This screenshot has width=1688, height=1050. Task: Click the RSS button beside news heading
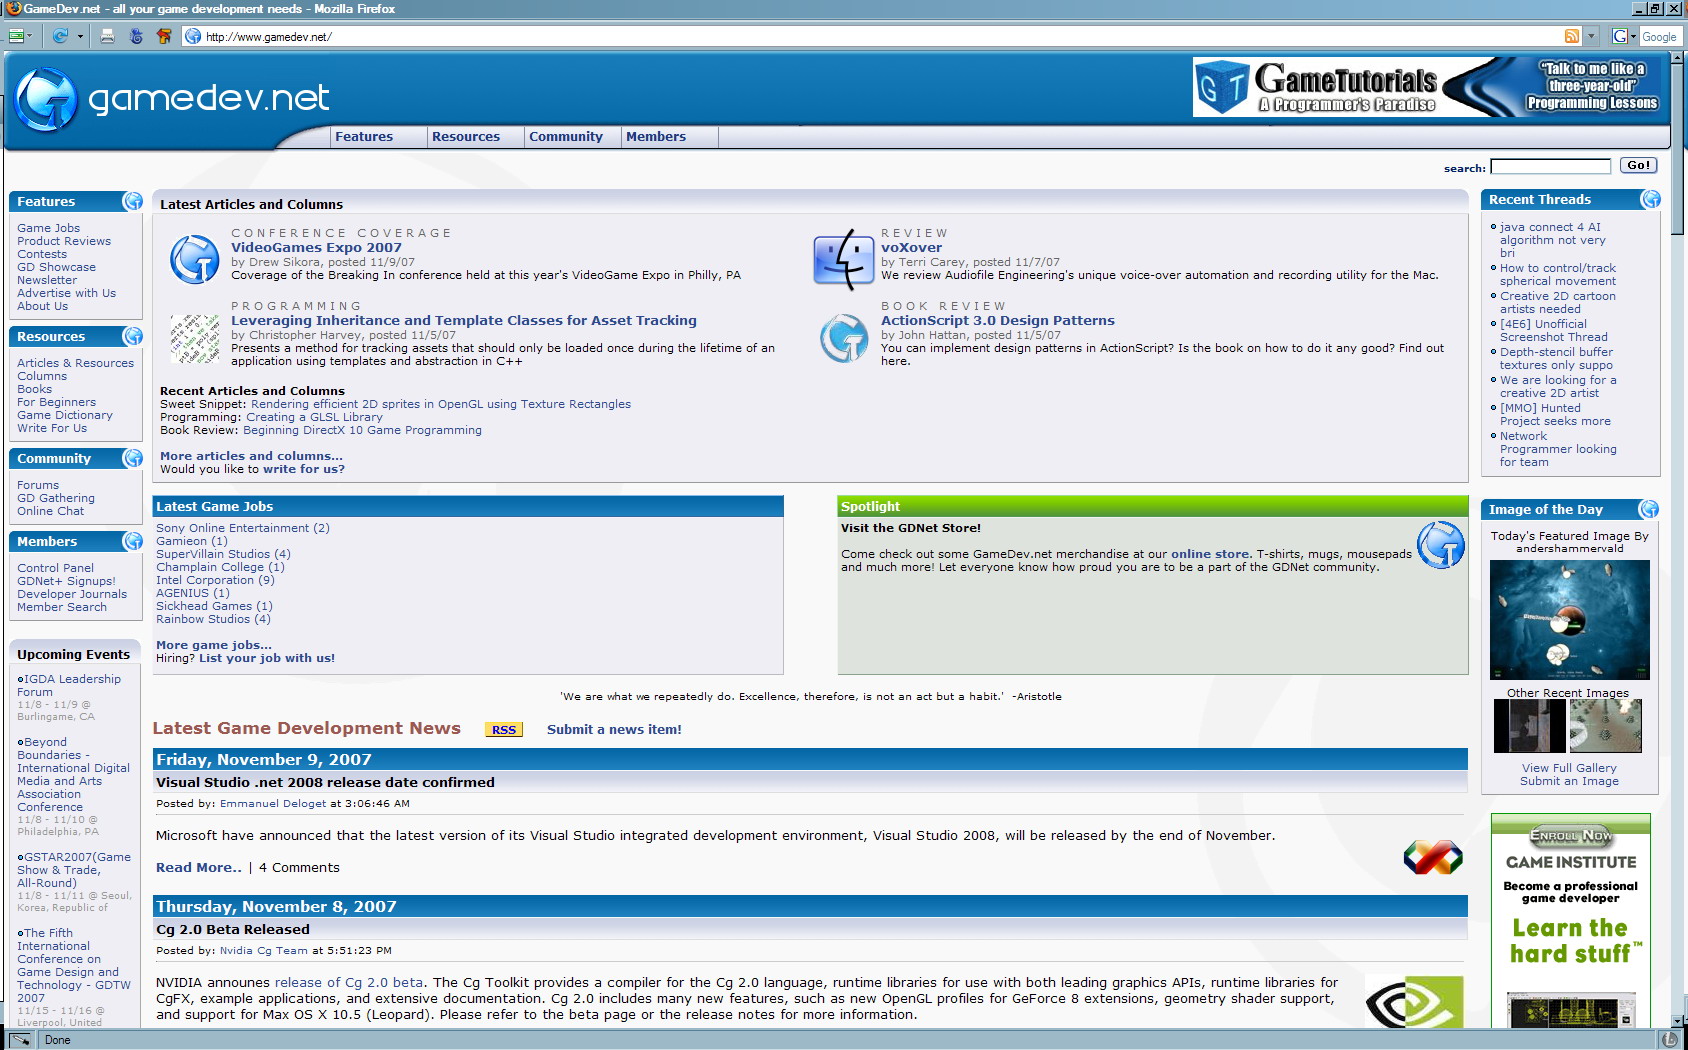(x=504, y=730)
